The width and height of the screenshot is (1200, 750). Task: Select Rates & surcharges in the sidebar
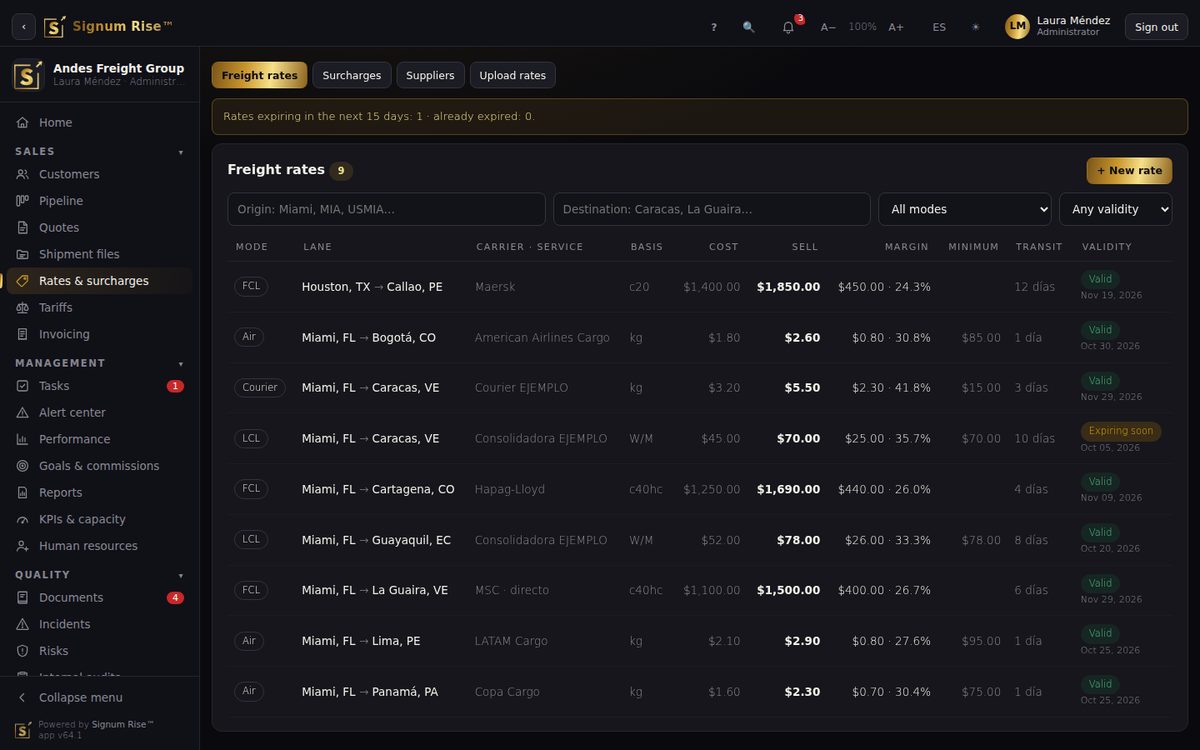coord(100,281)
